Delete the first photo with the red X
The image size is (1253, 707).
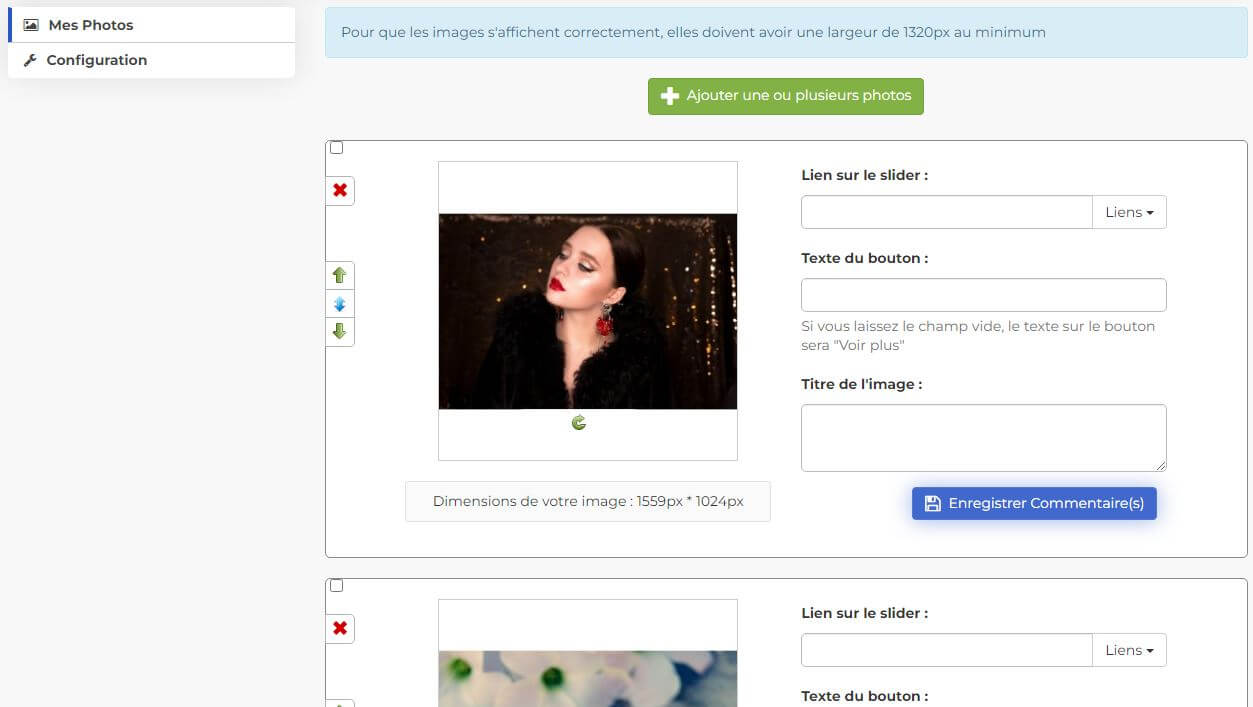(x=340, y=190)
